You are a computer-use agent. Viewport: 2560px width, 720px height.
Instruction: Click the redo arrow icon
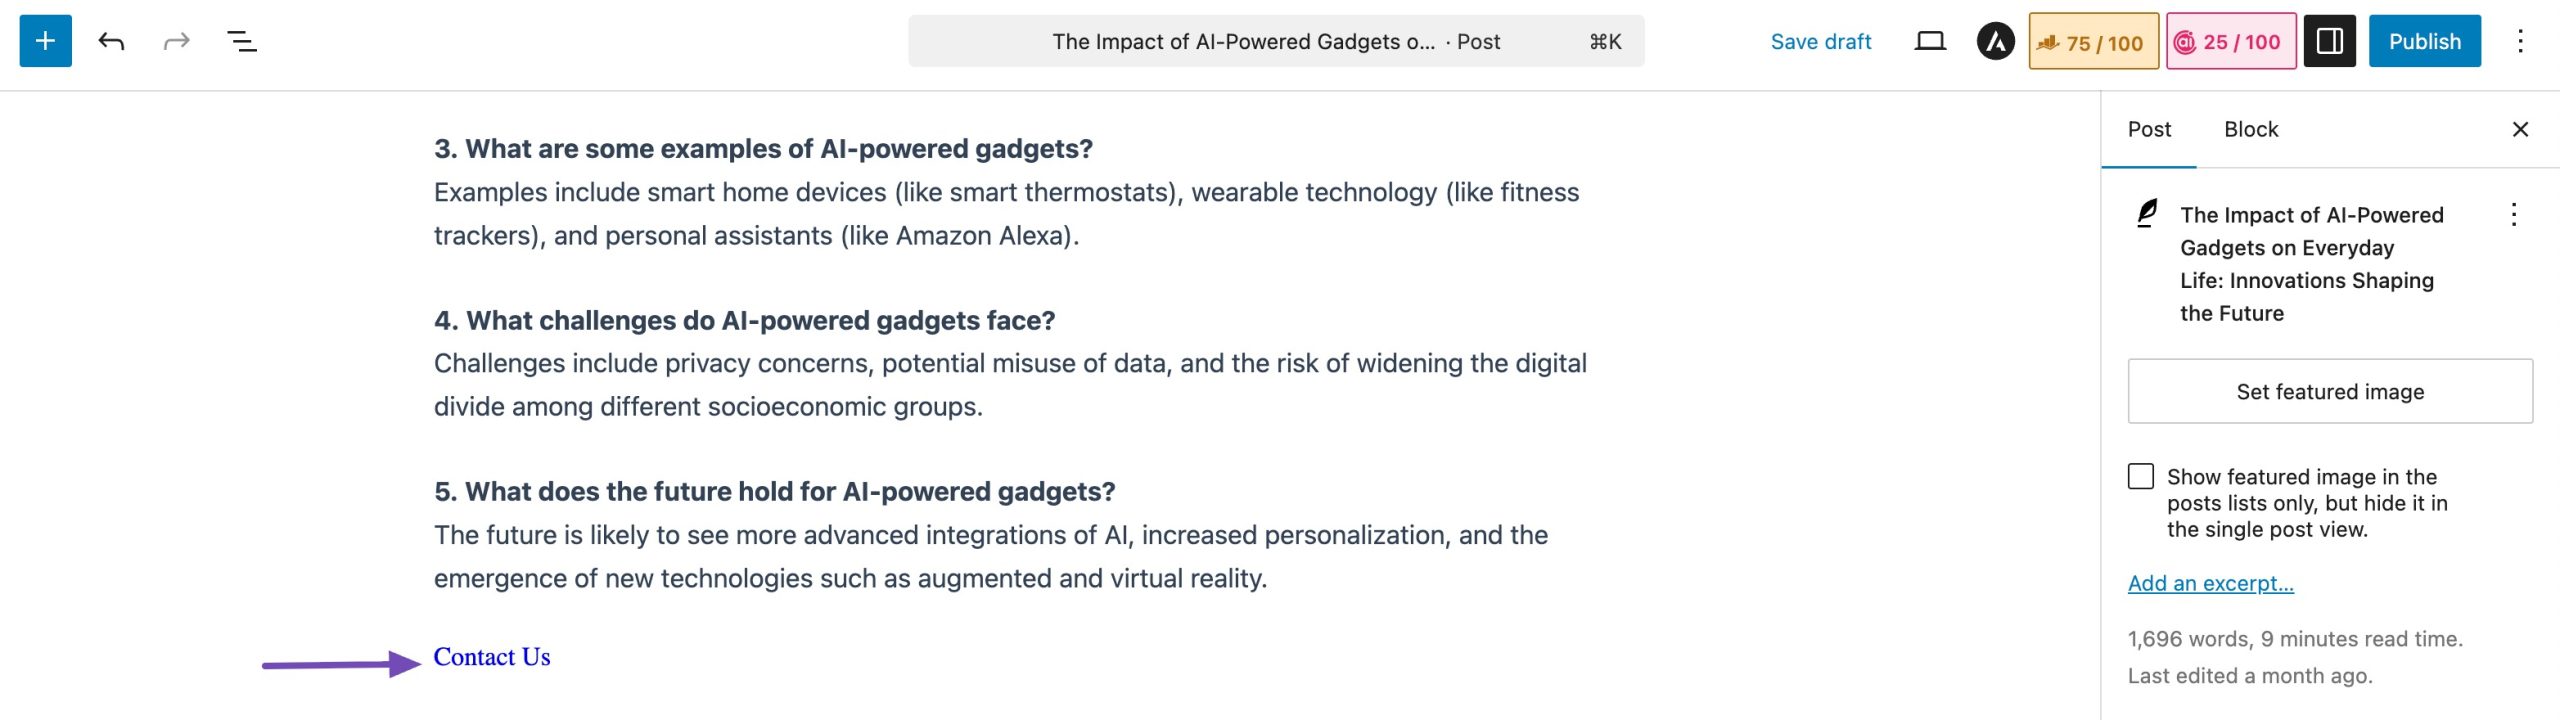pyautogui.click(x=176, y=41)
